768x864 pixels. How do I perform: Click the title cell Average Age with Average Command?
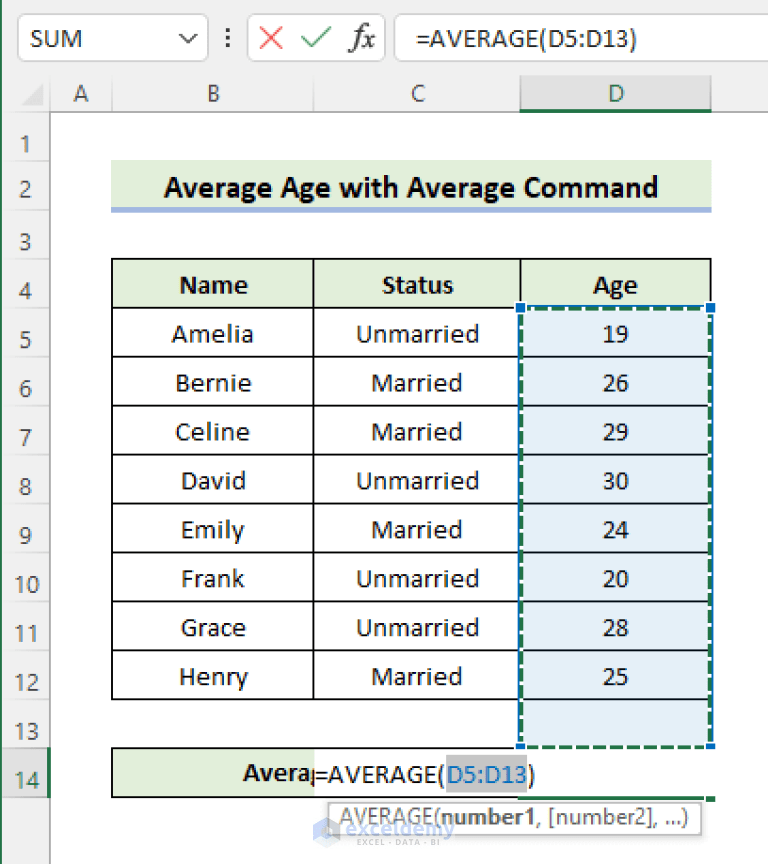(411, 187)
